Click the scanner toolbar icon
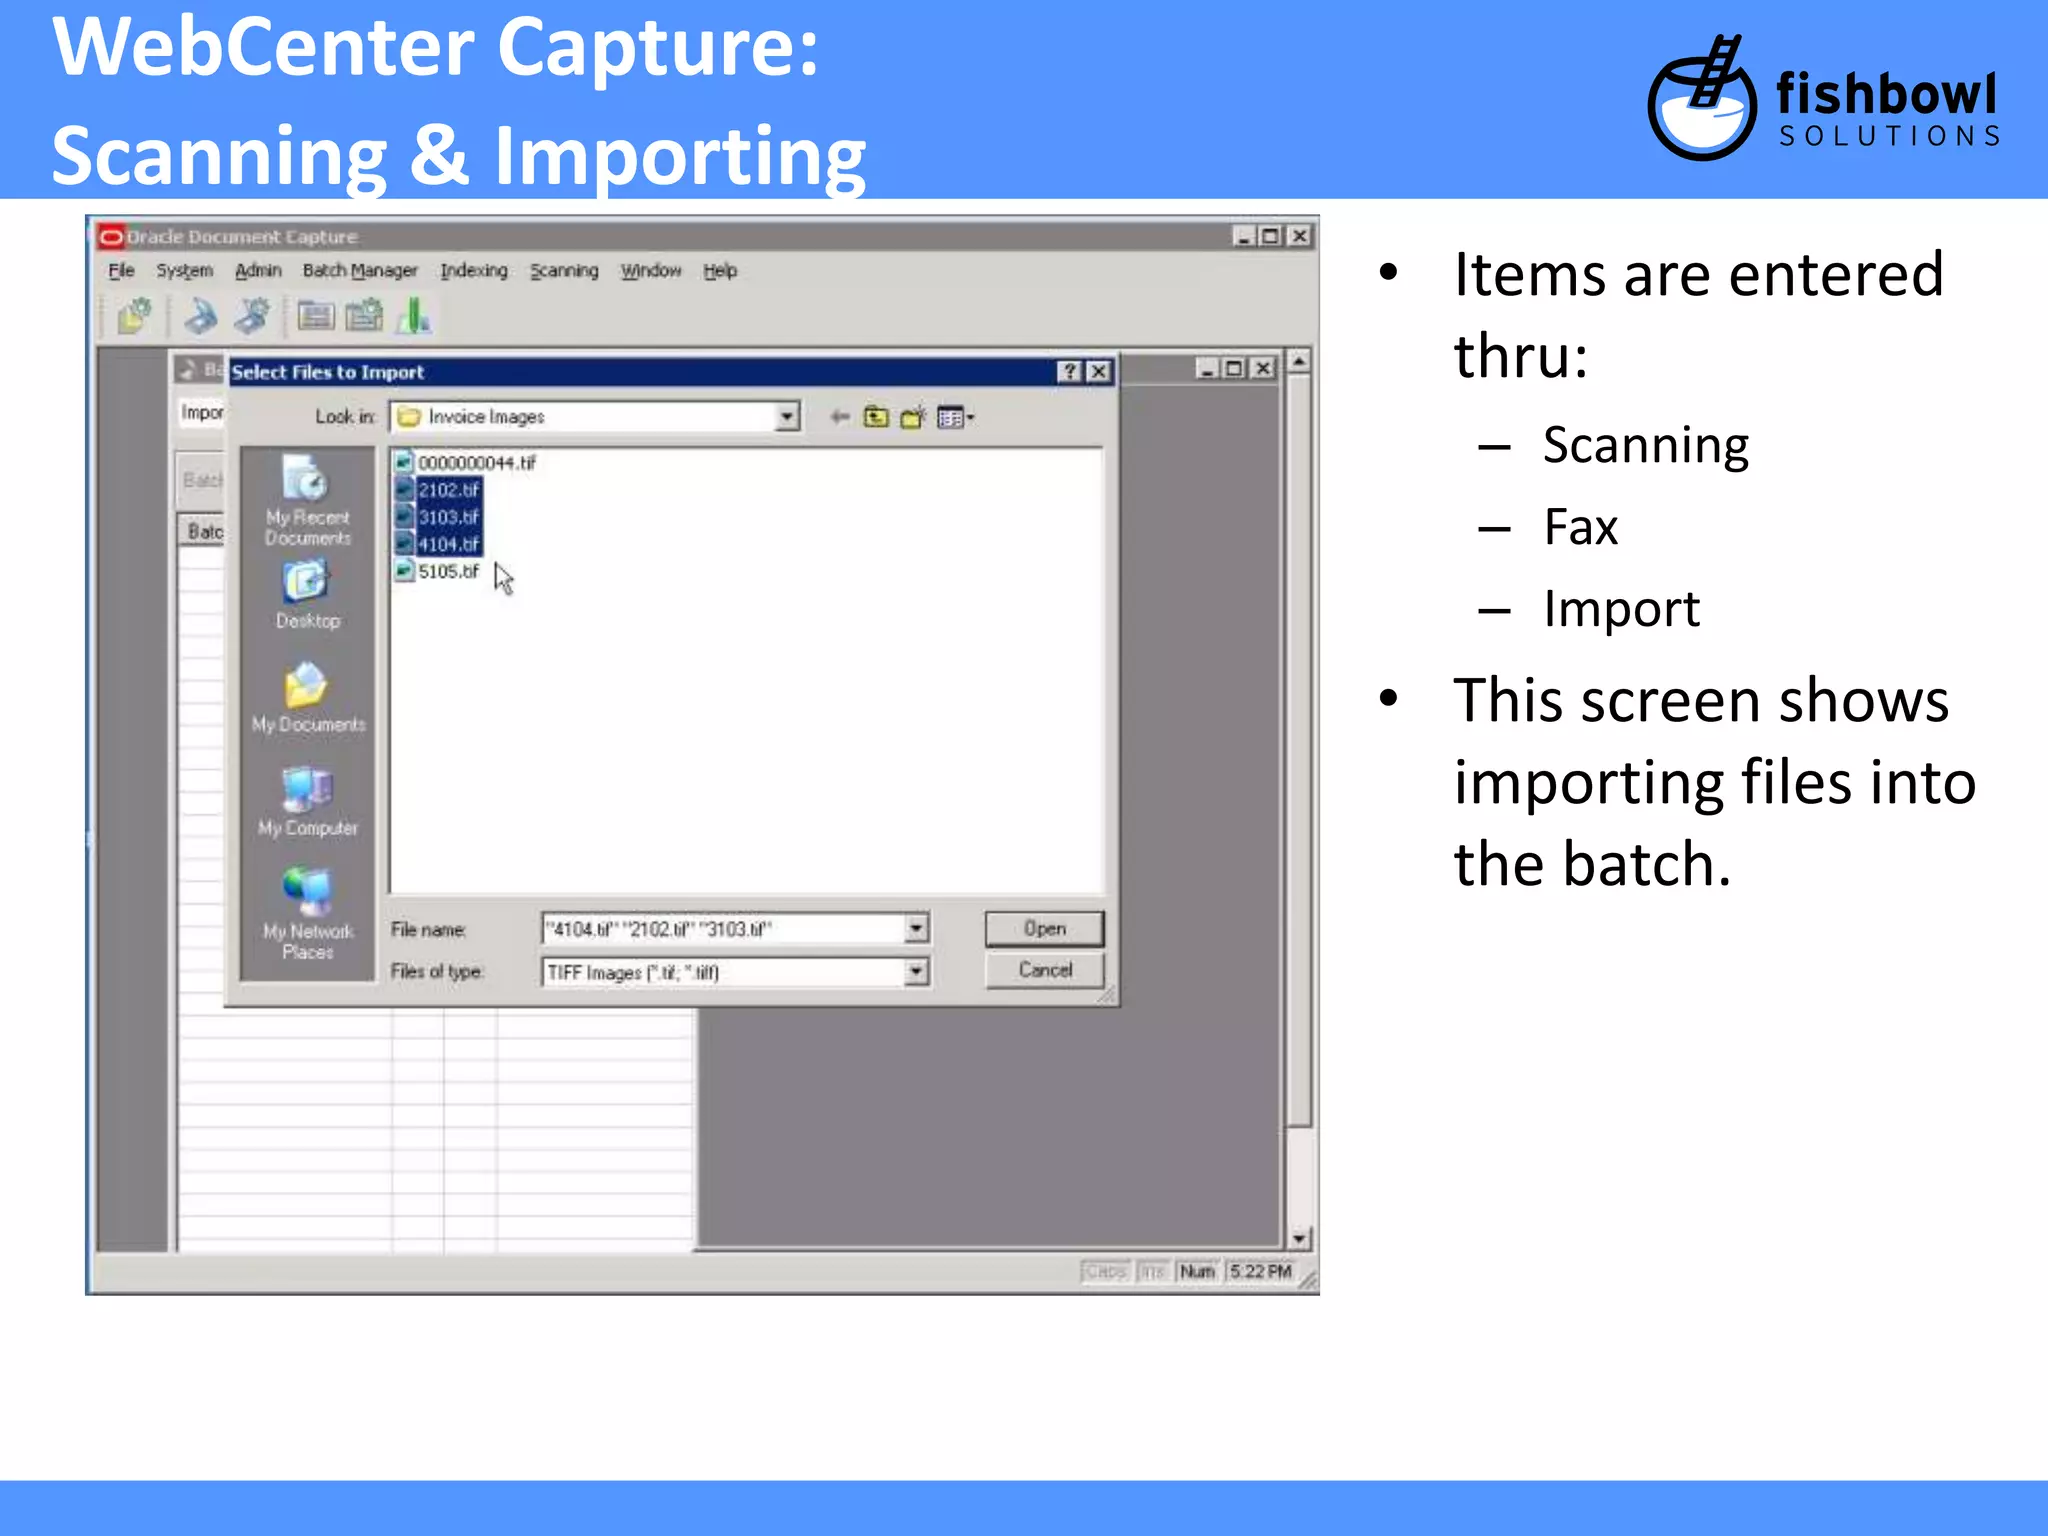2048x1536 pixels. point(201,317)
